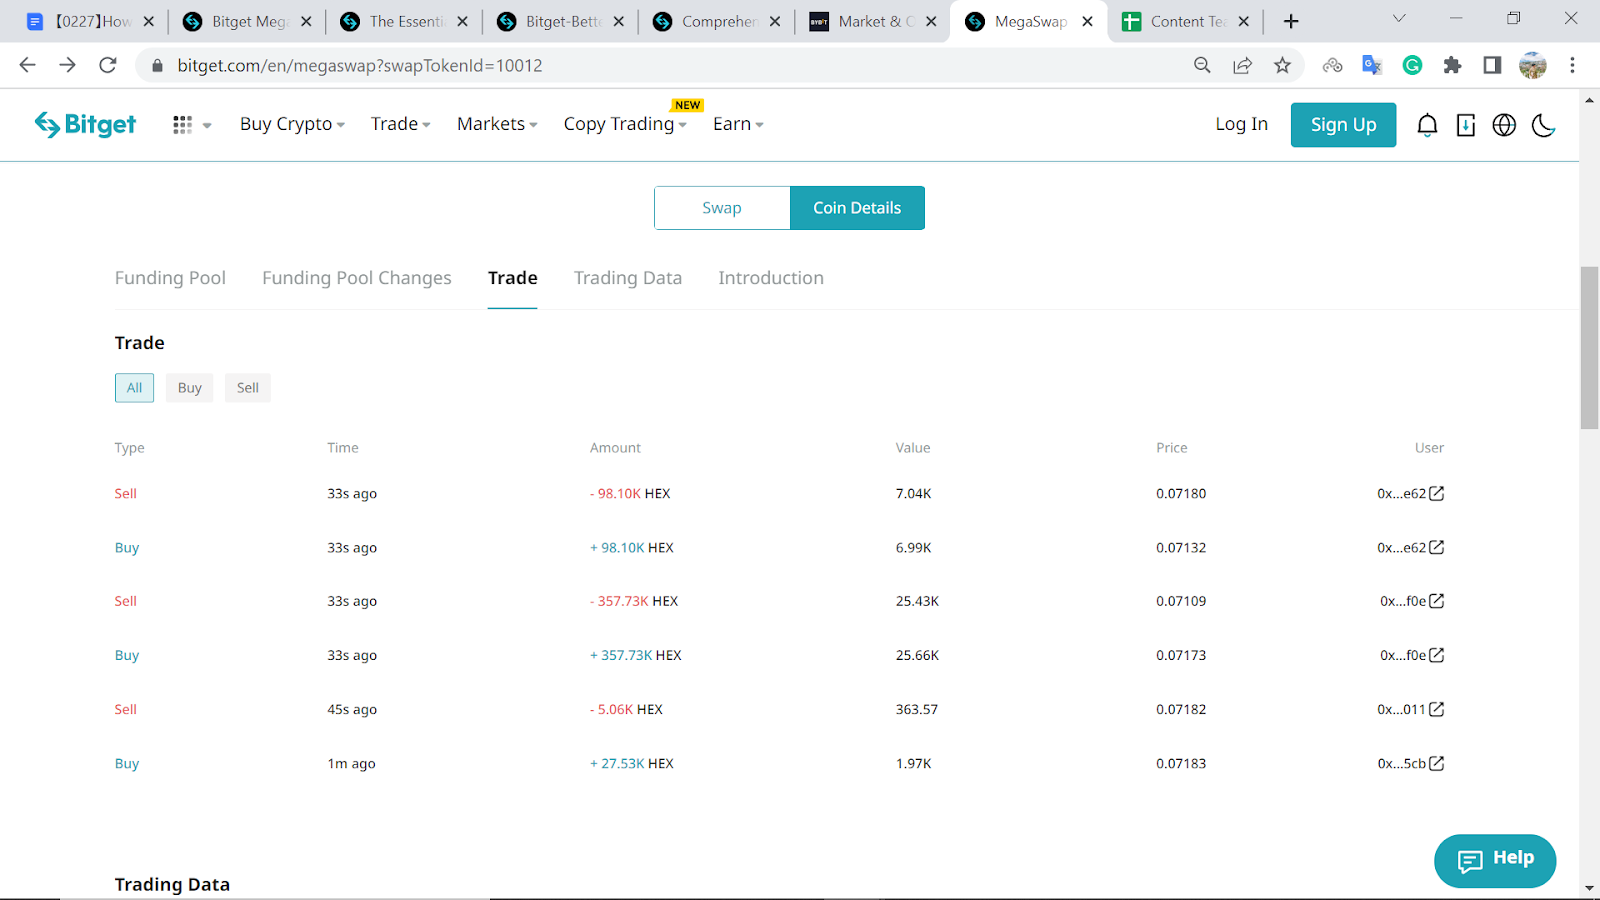
Task: Click the Bitget logo
Action: click(x=85, y=124)
